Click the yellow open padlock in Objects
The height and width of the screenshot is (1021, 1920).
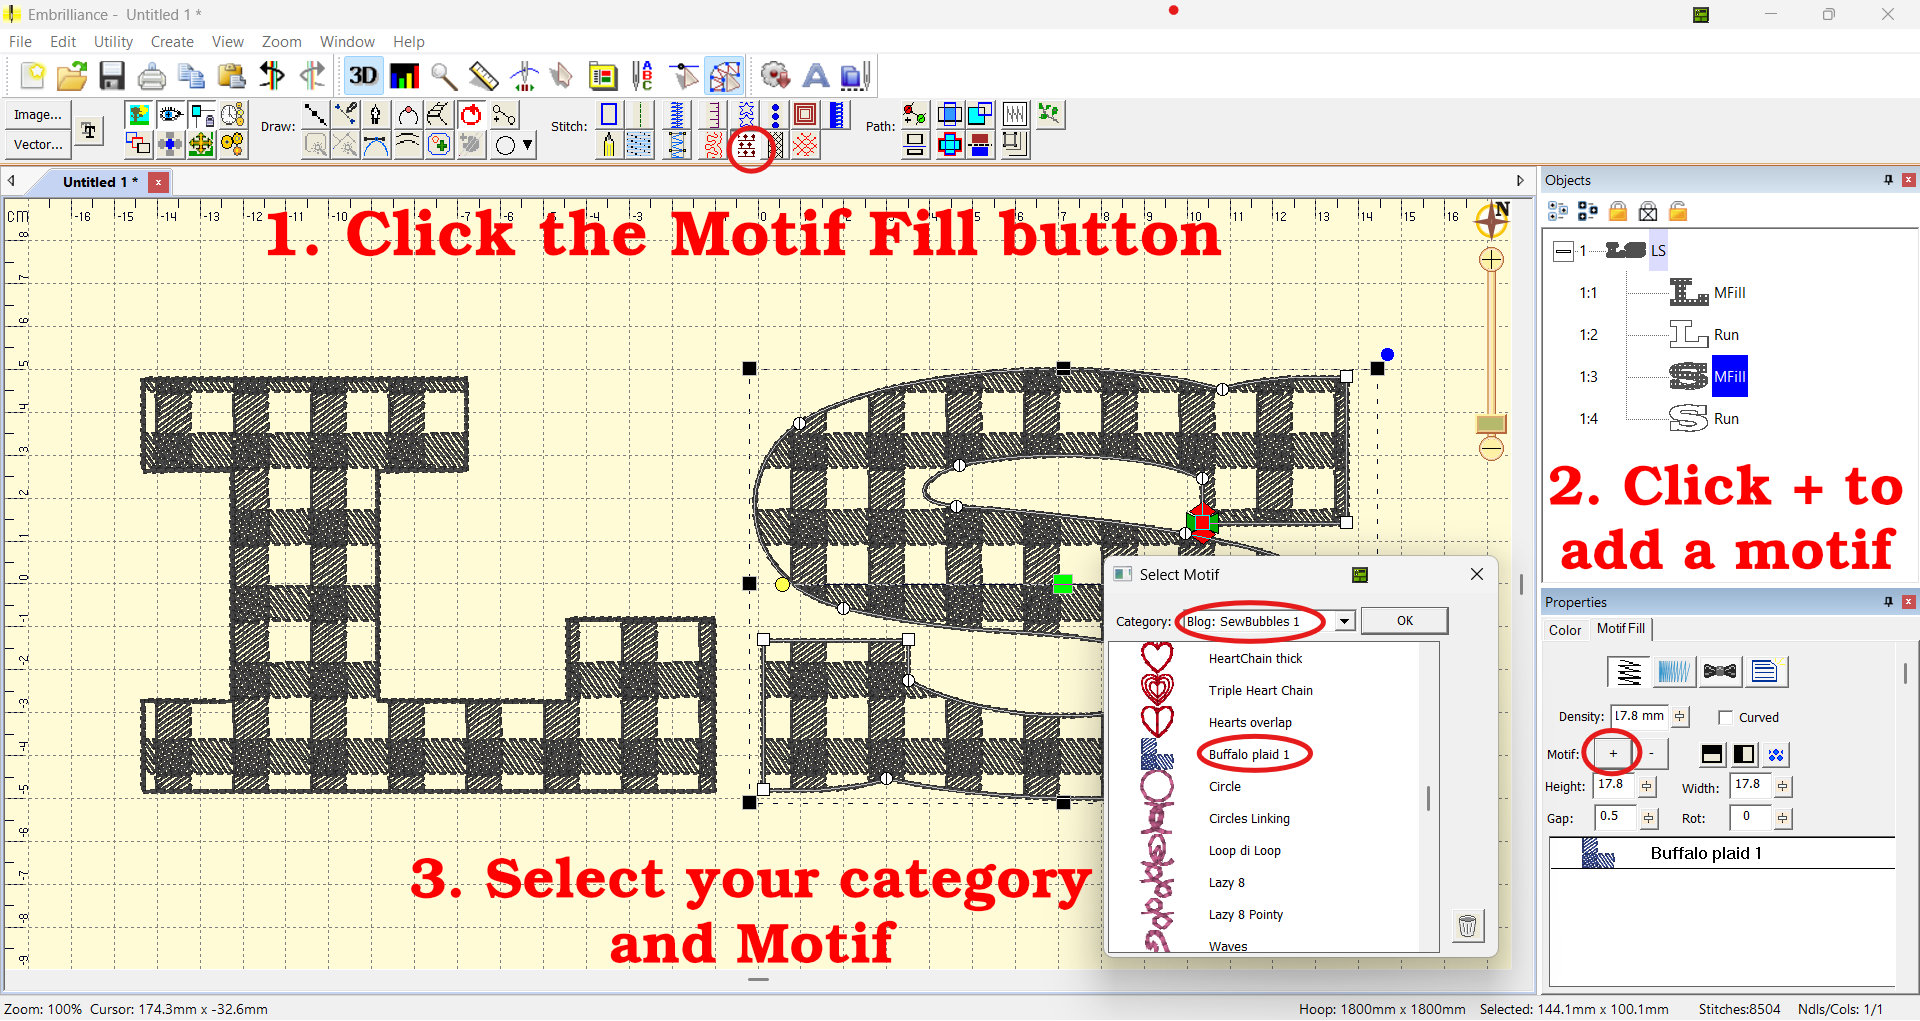(1678, 211)
